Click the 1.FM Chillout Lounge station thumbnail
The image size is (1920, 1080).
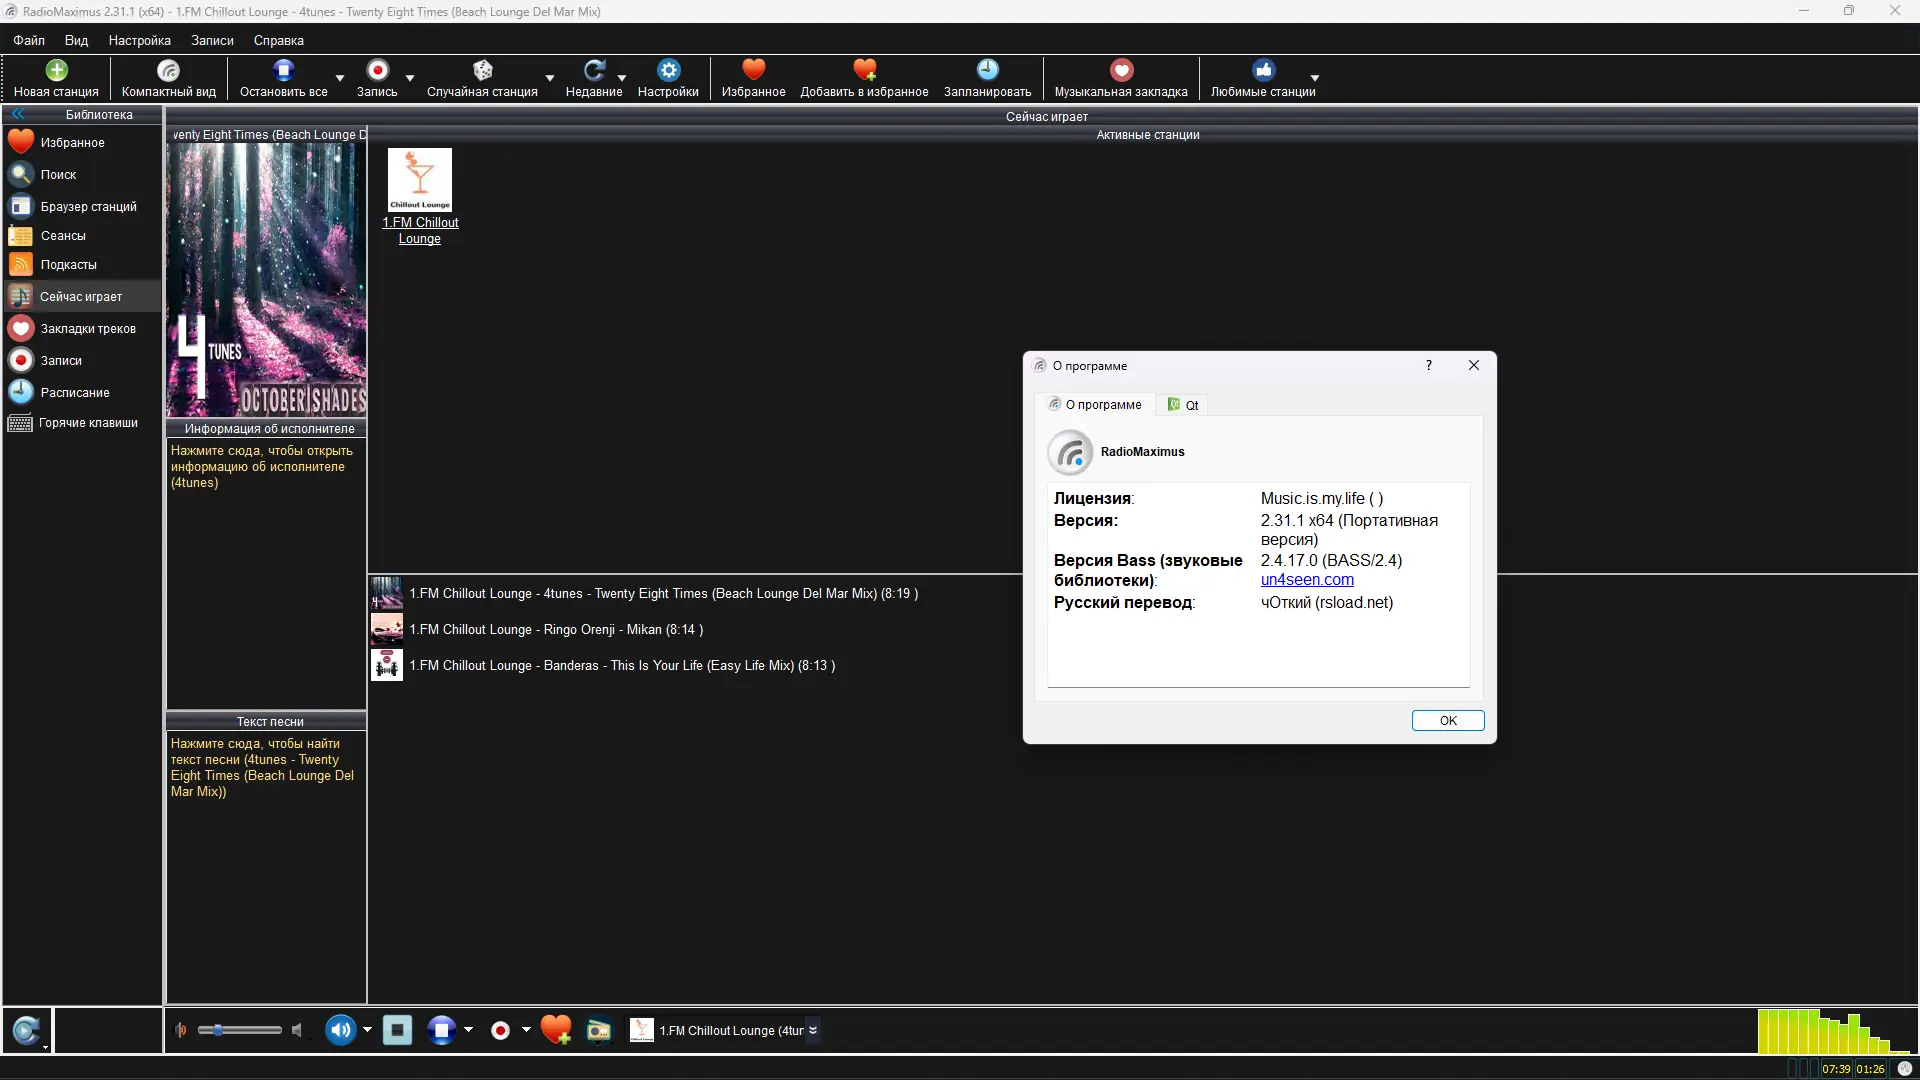(x=419, y=180)
